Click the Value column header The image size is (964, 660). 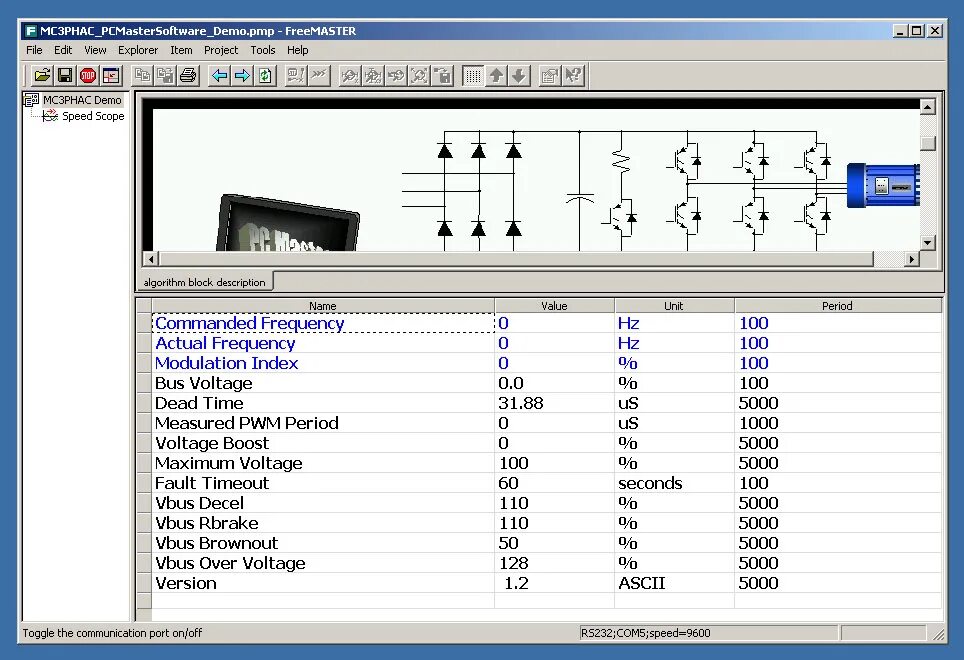554,305
